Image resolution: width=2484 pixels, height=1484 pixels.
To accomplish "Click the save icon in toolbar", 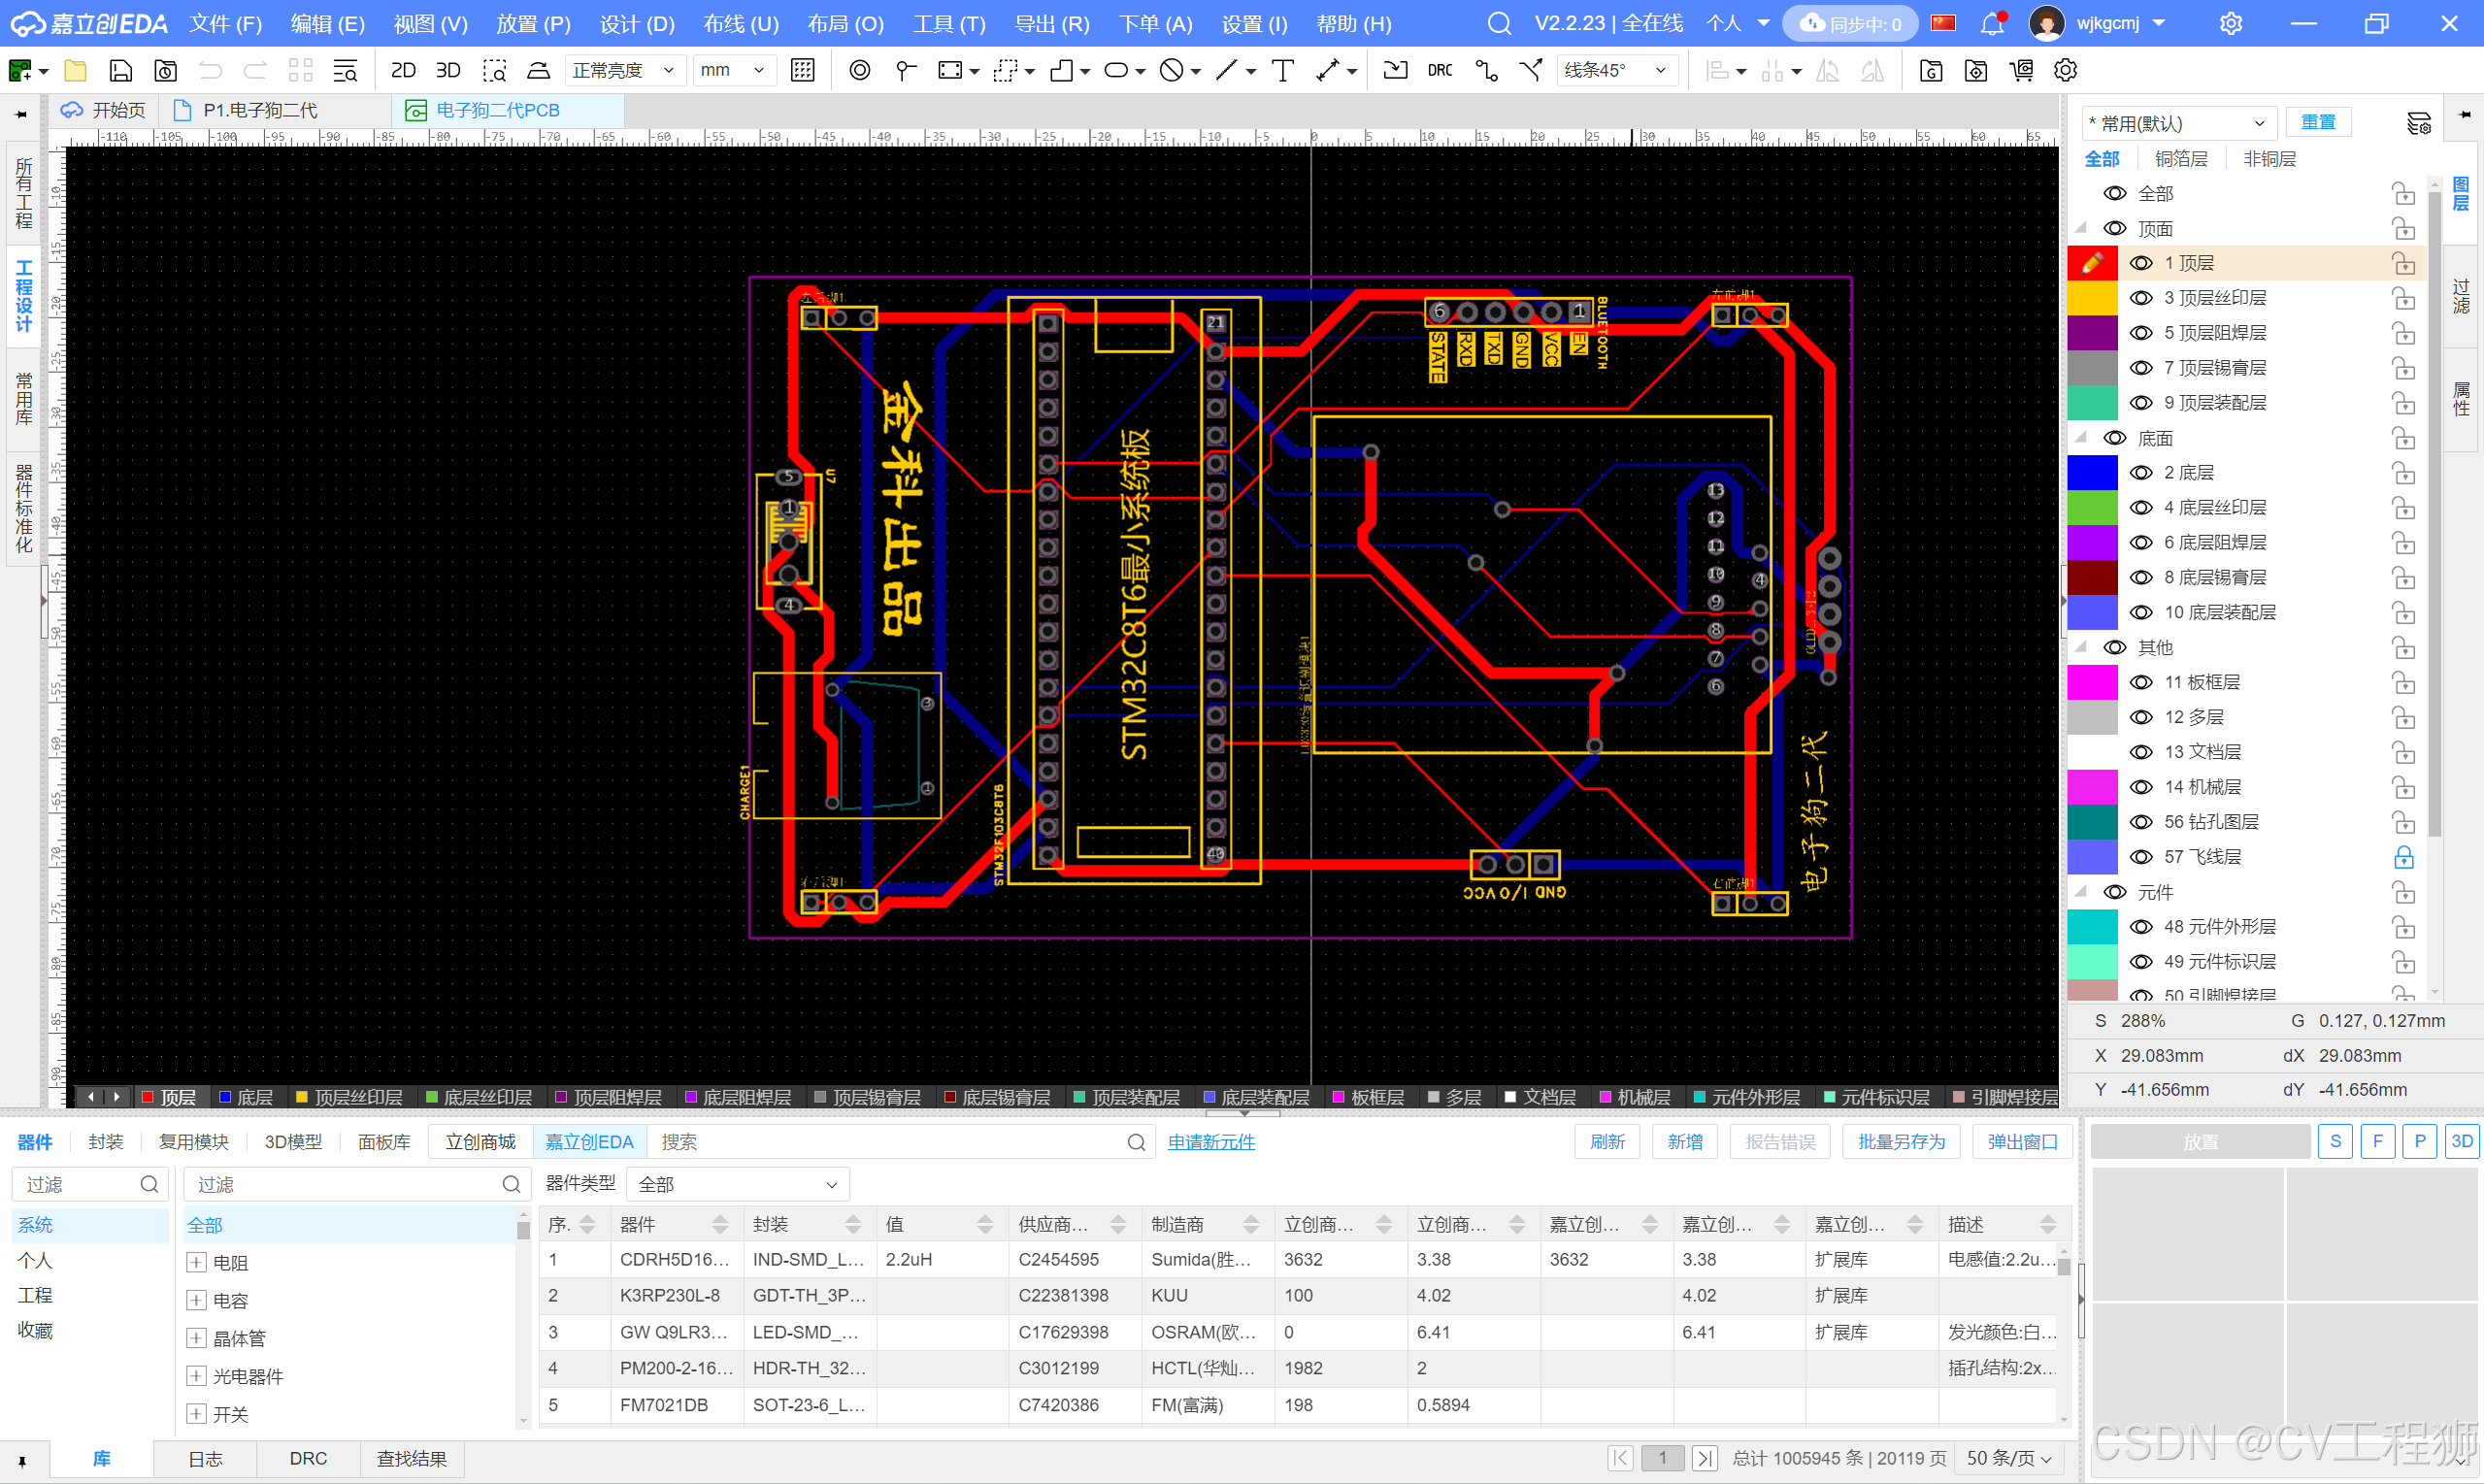I will (x=120, y=70).
